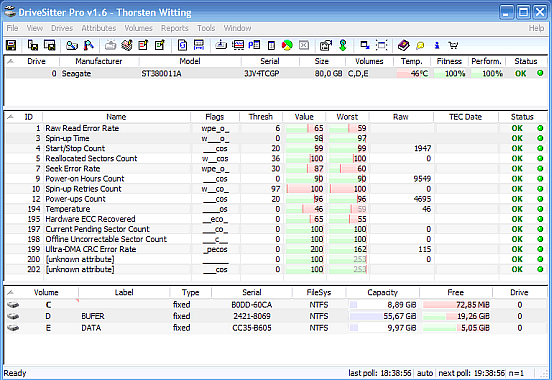
Task: Click the Fitness column header
Action: (449, 61)
